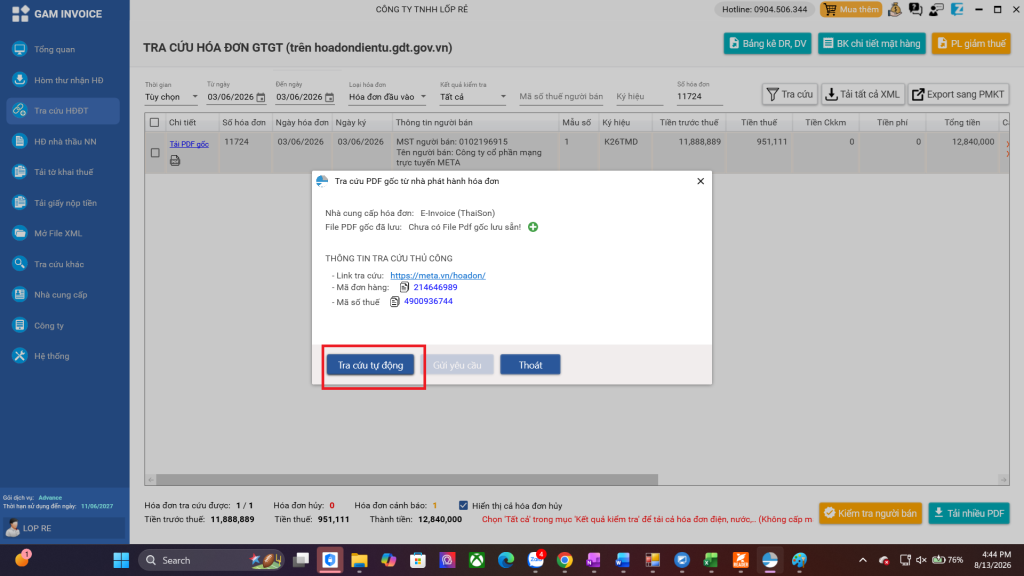Image resolution: width=1024 pixels, height=576 pixels.
Task: Open Hòm thư nhận HĐ in sidebar
Action: click(63, 80)
